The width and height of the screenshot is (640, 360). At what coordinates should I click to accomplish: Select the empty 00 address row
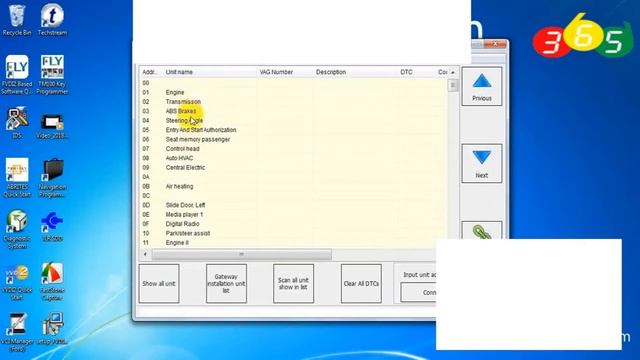tap(293, 83)
